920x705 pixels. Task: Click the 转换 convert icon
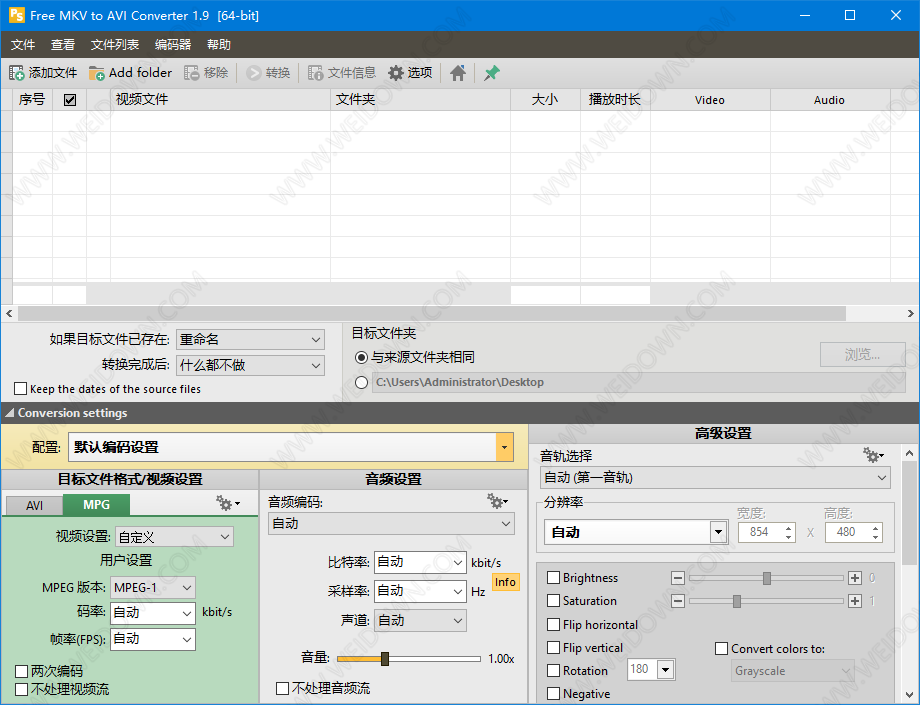click(253, 73)
